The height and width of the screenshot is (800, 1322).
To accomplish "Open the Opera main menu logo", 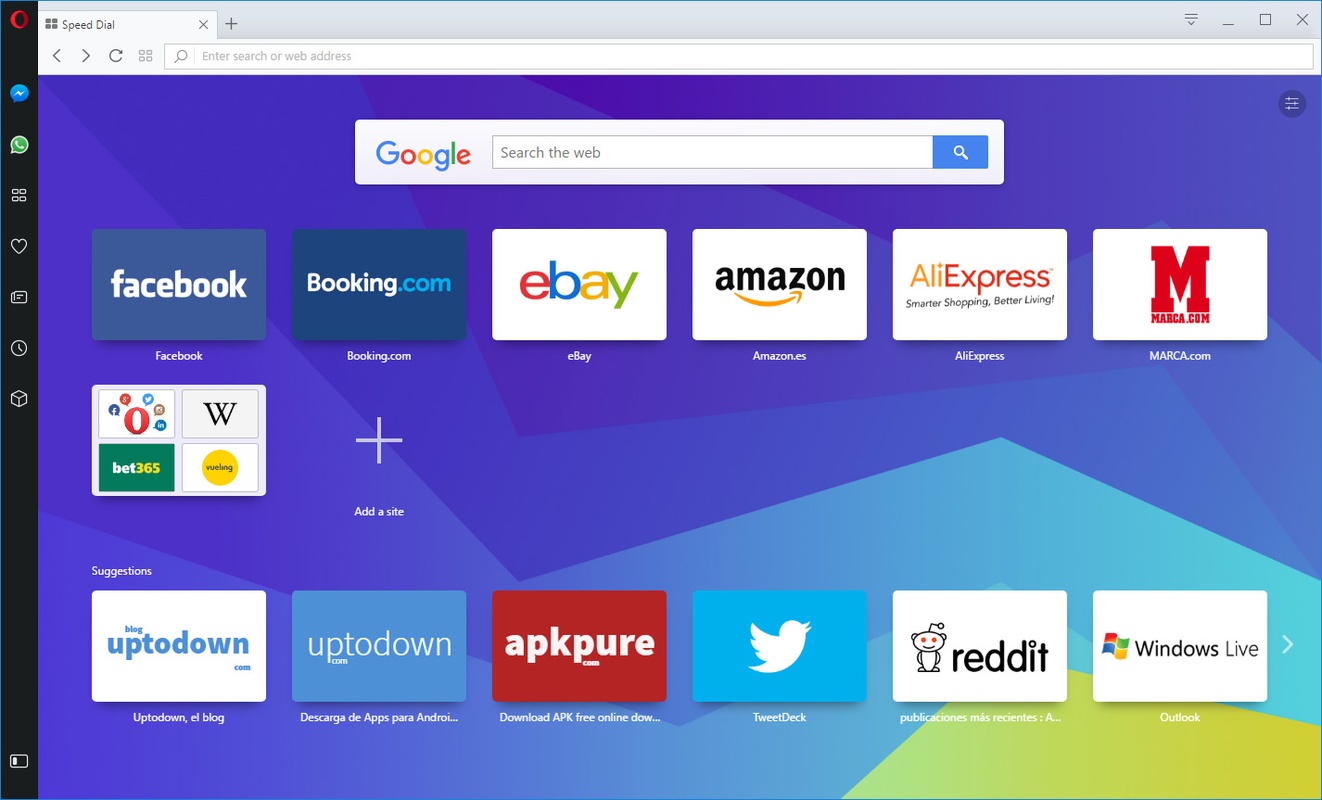I will [19, 21].
